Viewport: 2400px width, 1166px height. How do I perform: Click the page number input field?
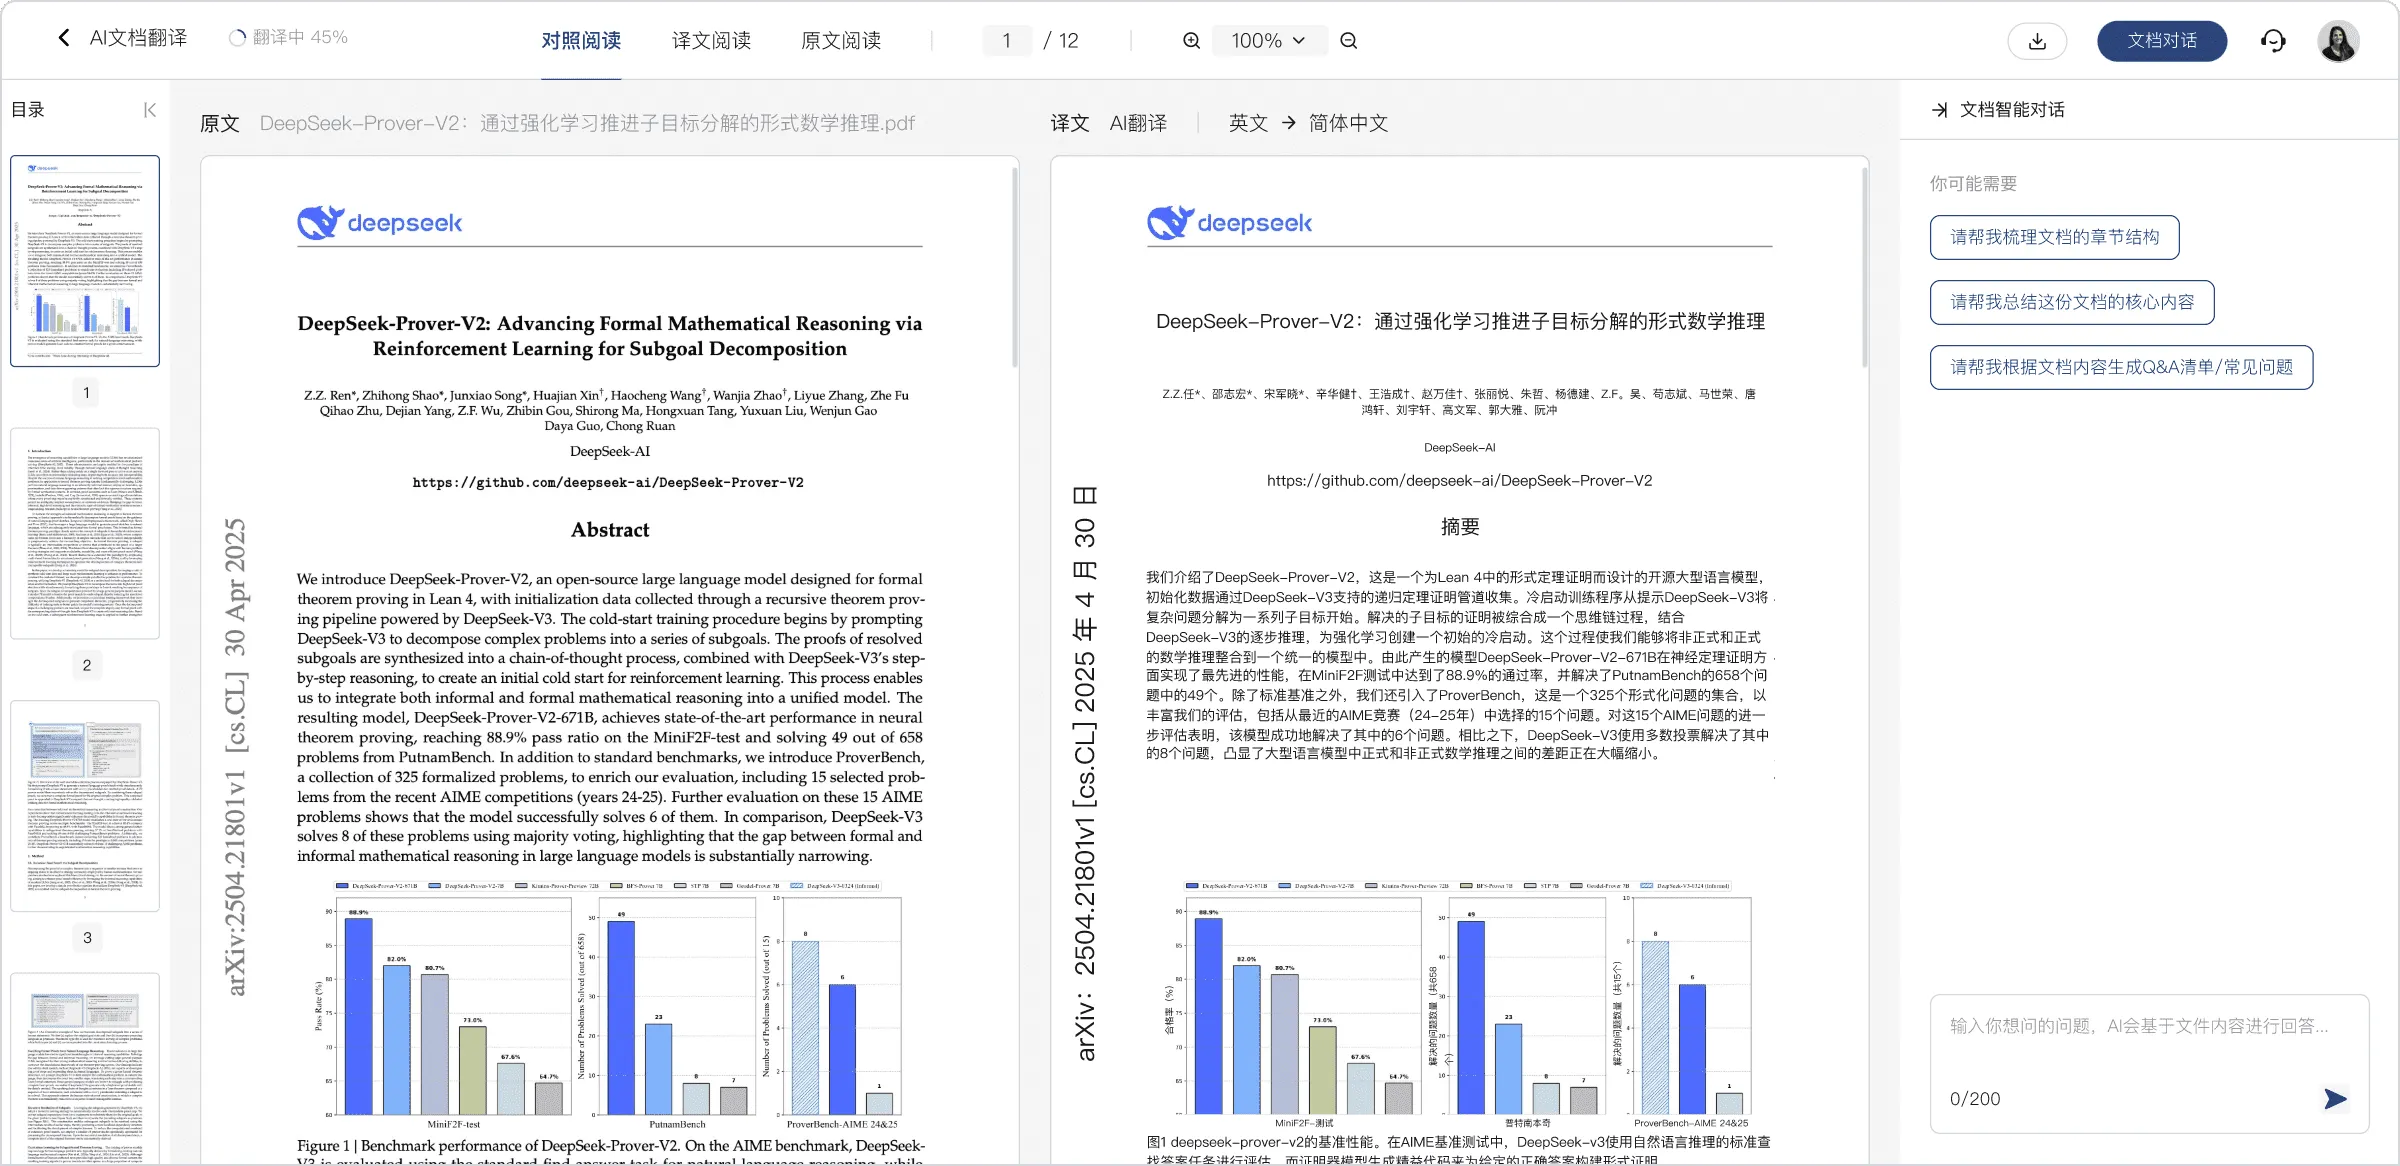[x=1007, y=41]
